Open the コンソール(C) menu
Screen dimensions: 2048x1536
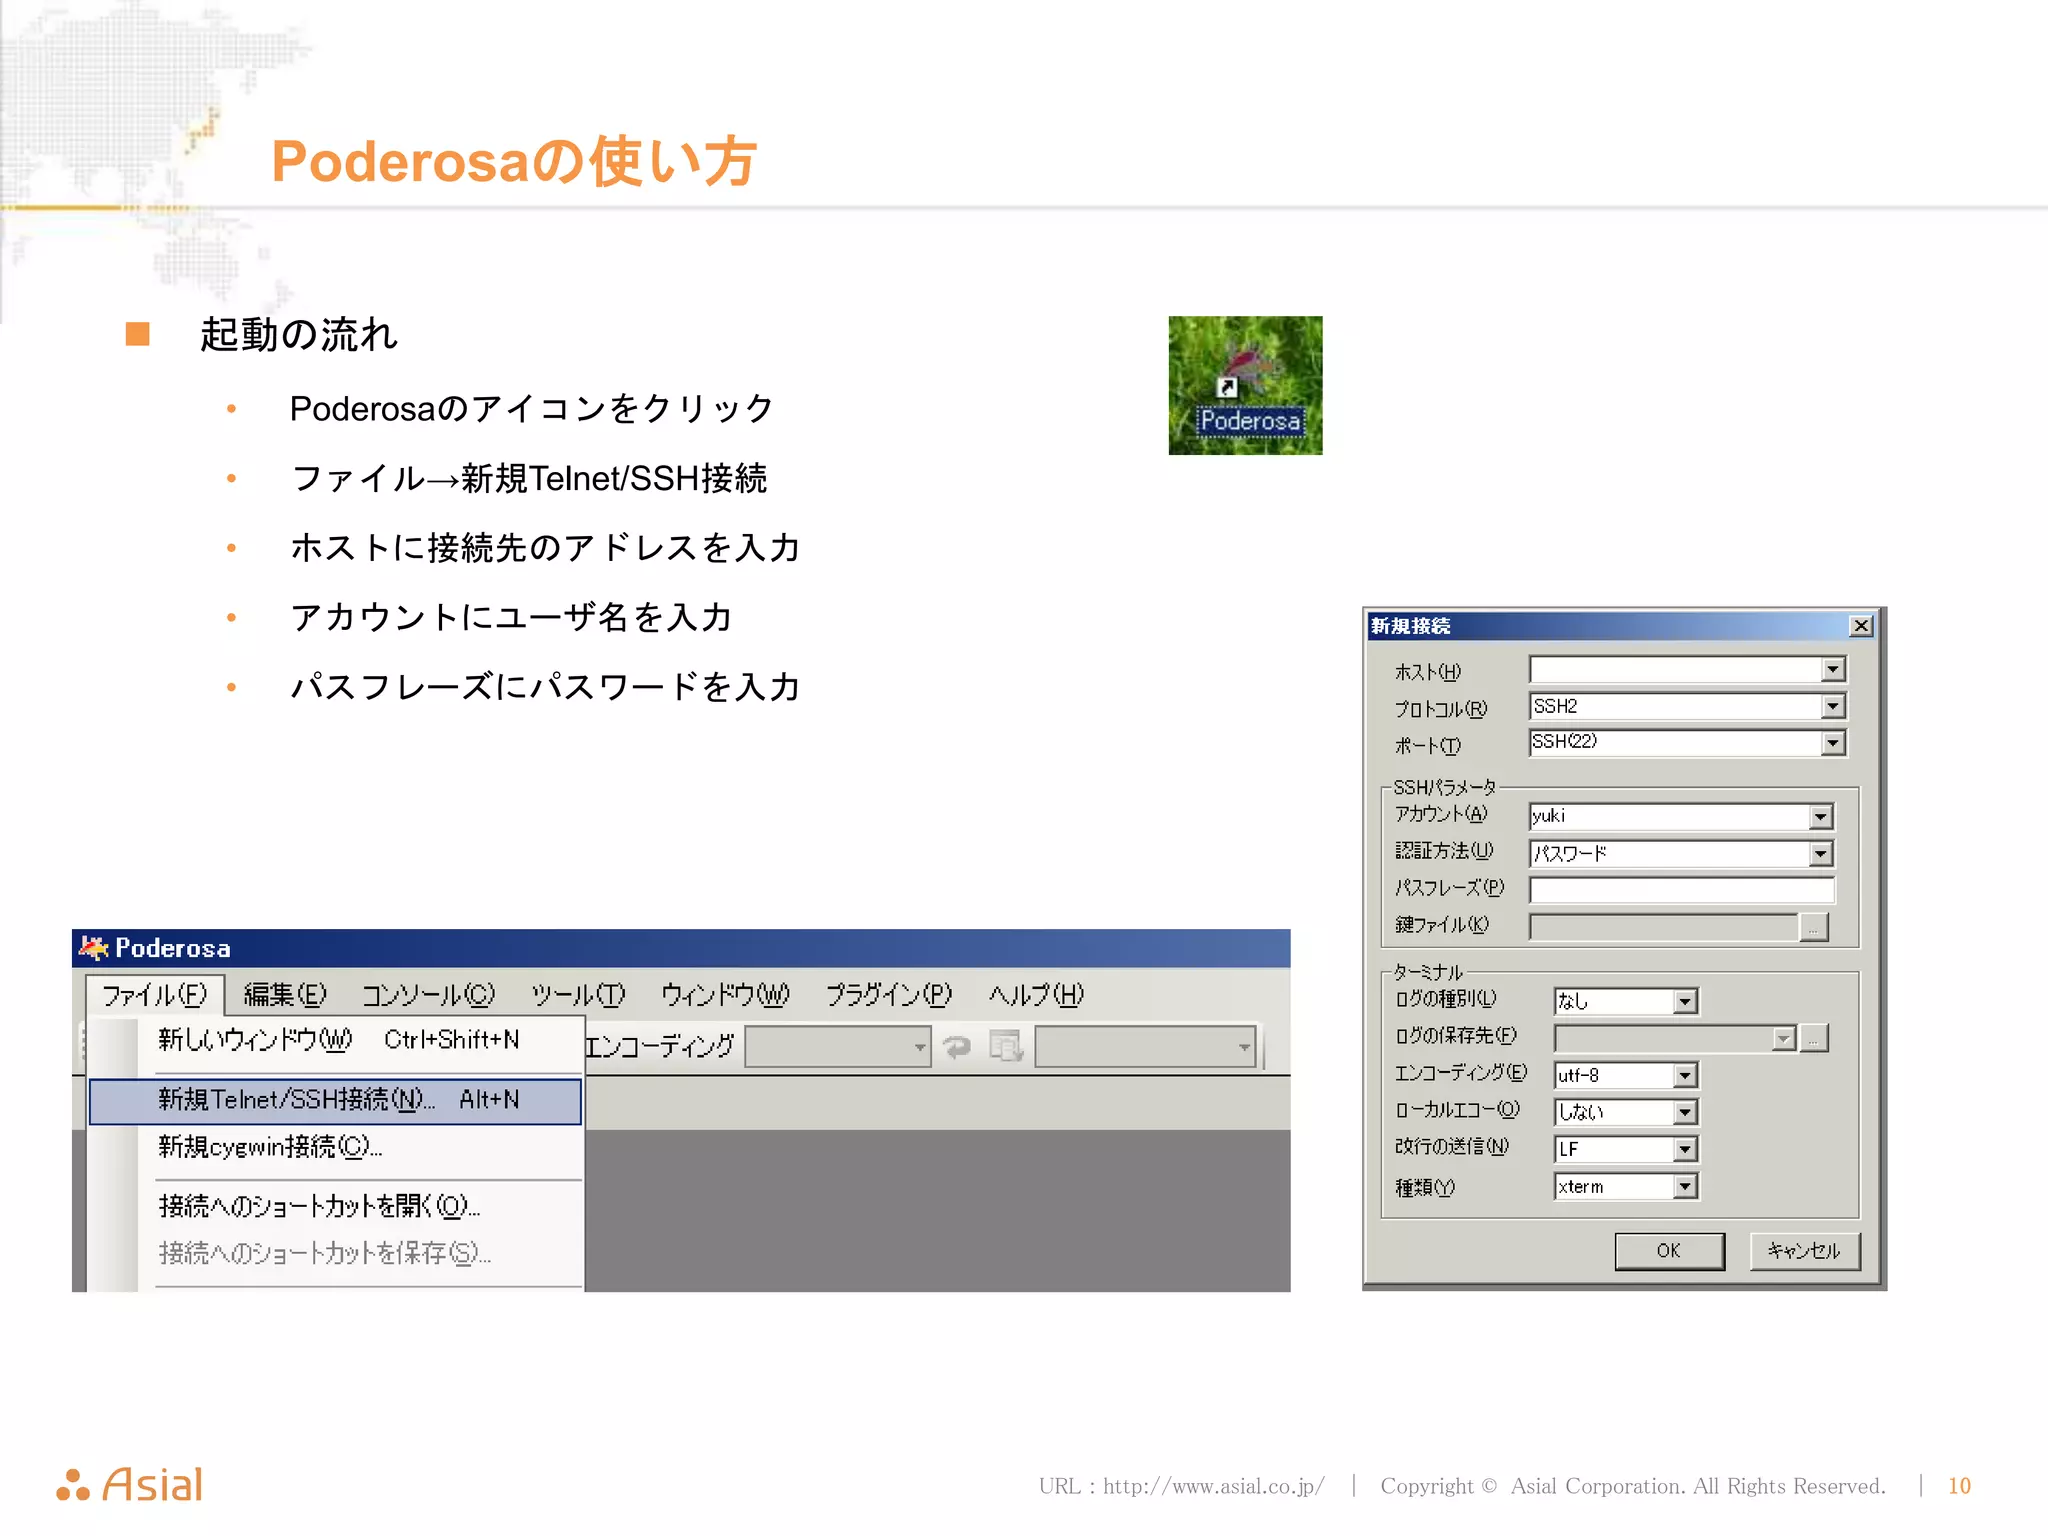pos(428,994)
